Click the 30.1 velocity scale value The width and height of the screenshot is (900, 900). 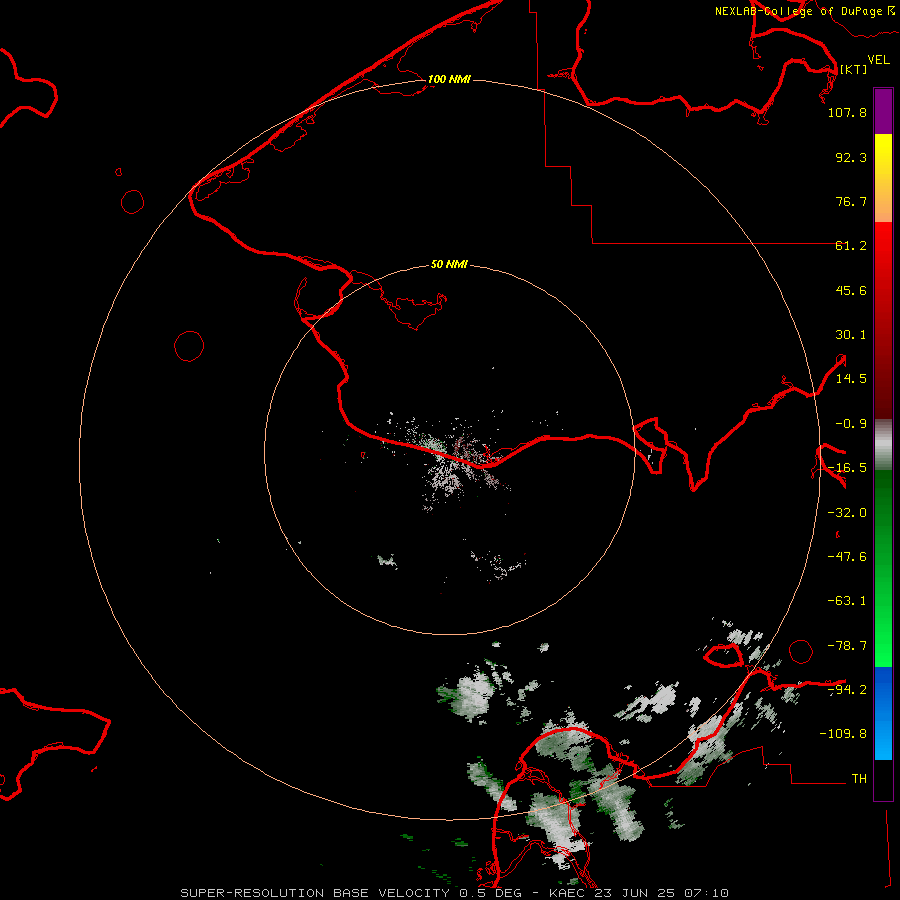coord(851,335)
